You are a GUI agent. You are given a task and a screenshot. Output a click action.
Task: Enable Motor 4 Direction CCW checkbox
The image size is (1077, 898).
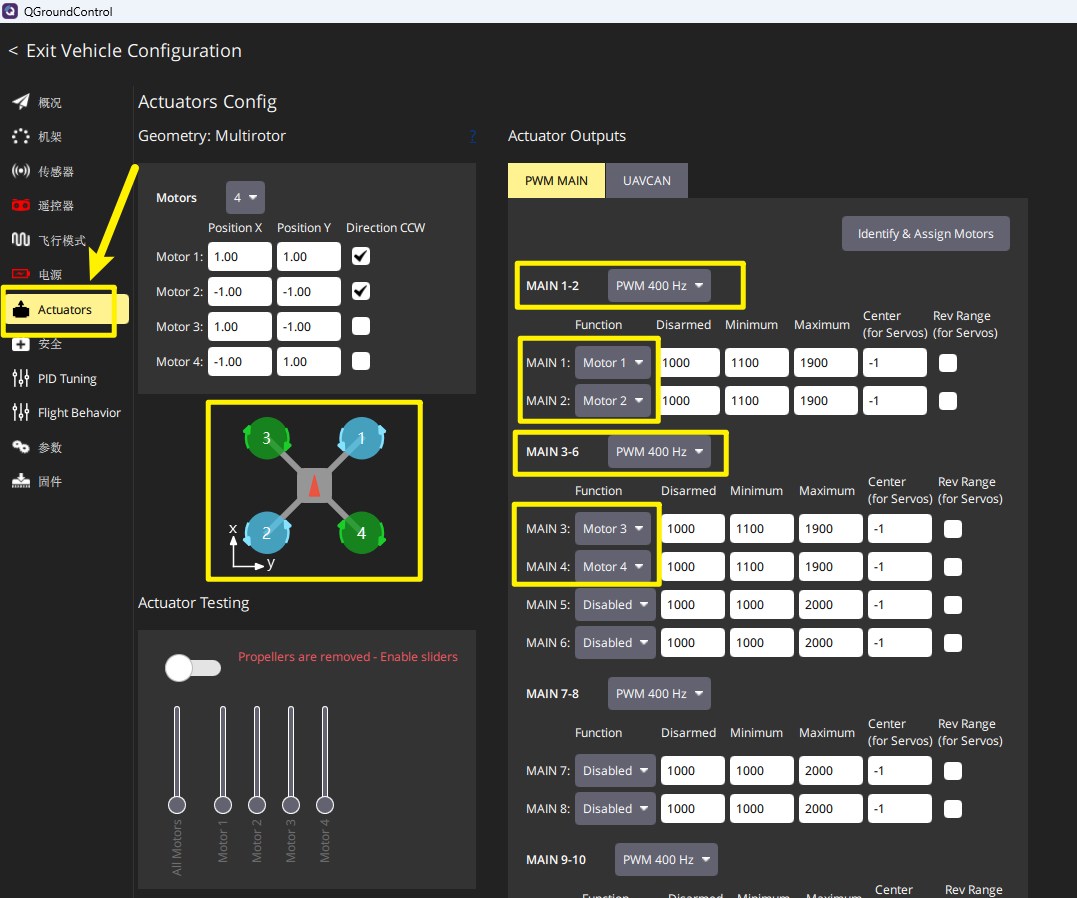tap(361, 361)
